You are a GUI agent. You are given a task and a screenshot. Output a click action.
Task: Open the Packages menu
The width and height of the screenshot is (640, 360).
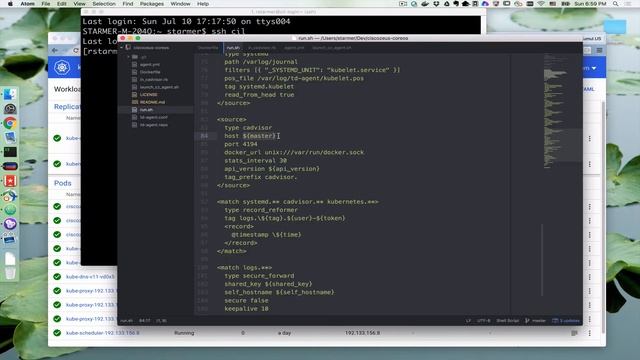tap(151, 4)
